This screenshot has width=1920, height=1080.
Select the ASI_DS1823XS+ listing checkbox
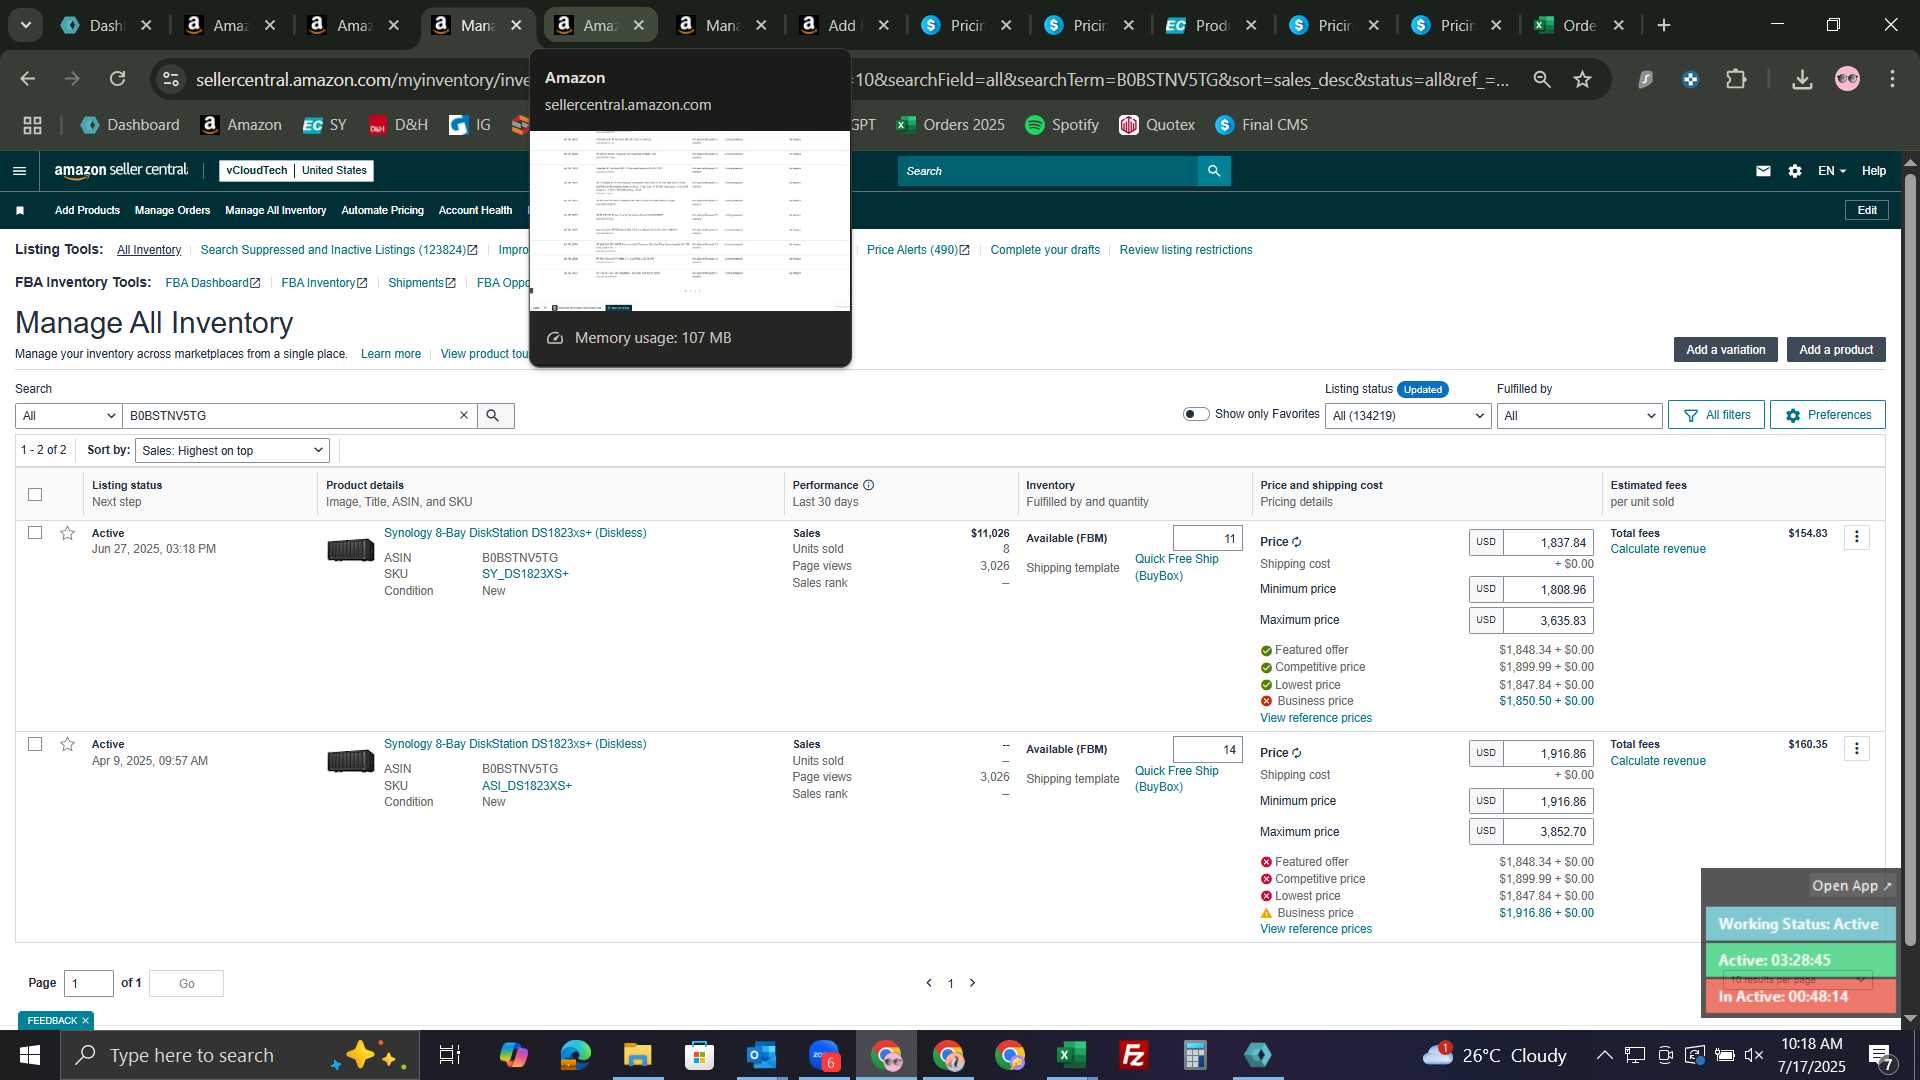35,744
